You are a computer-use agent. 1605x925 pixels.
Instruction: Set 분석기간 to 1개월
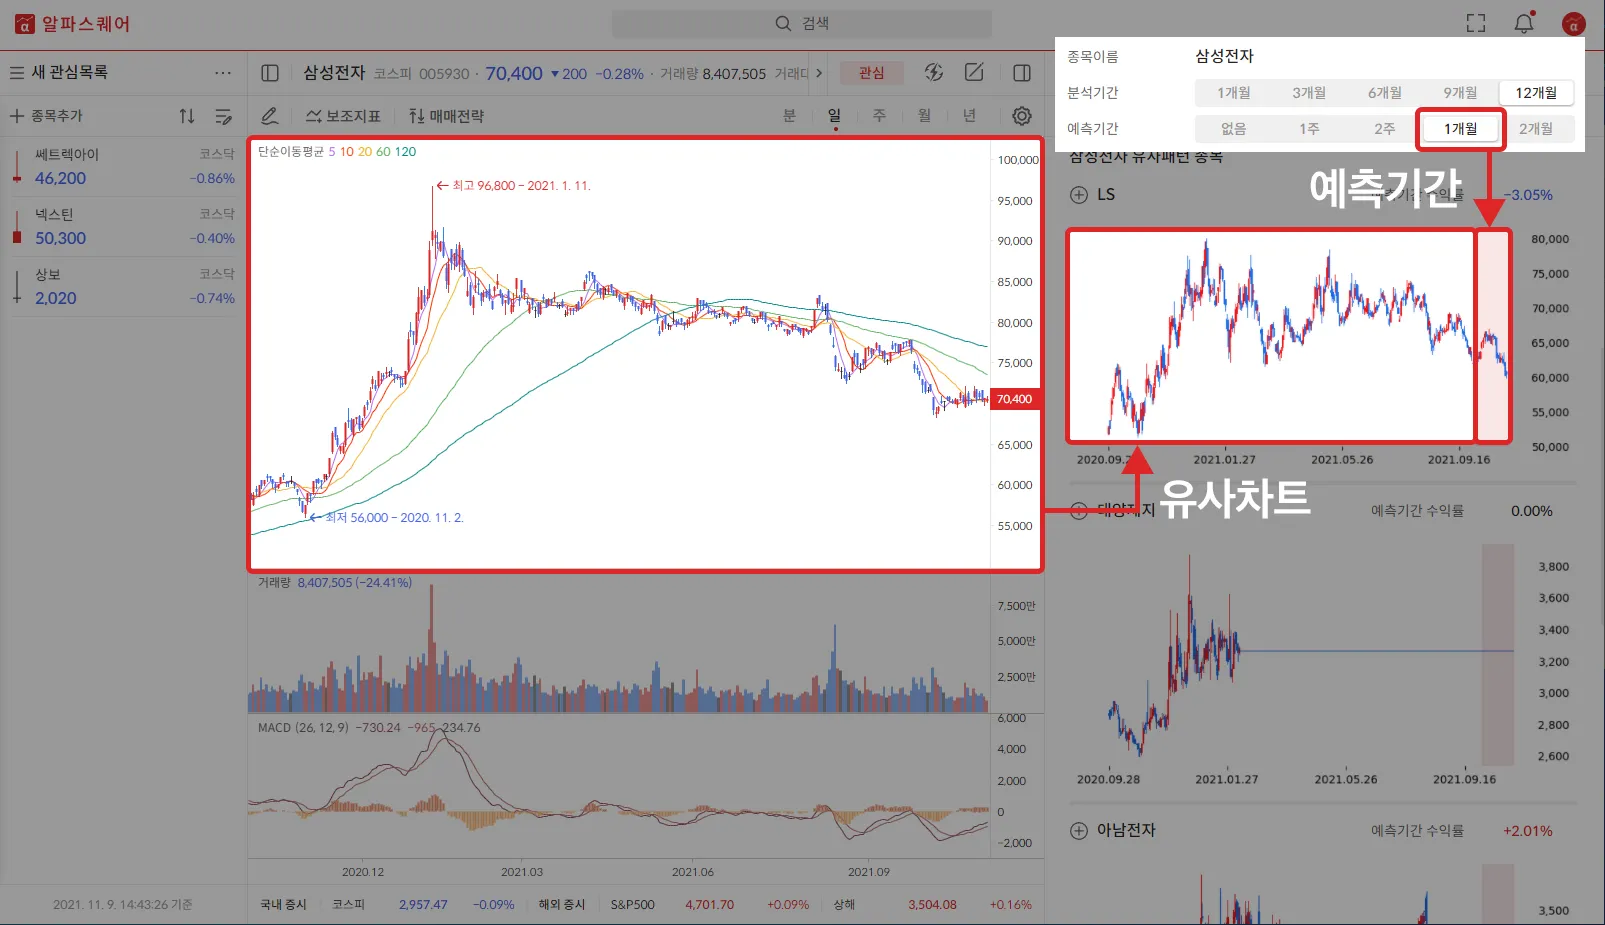coord(1233,93)
